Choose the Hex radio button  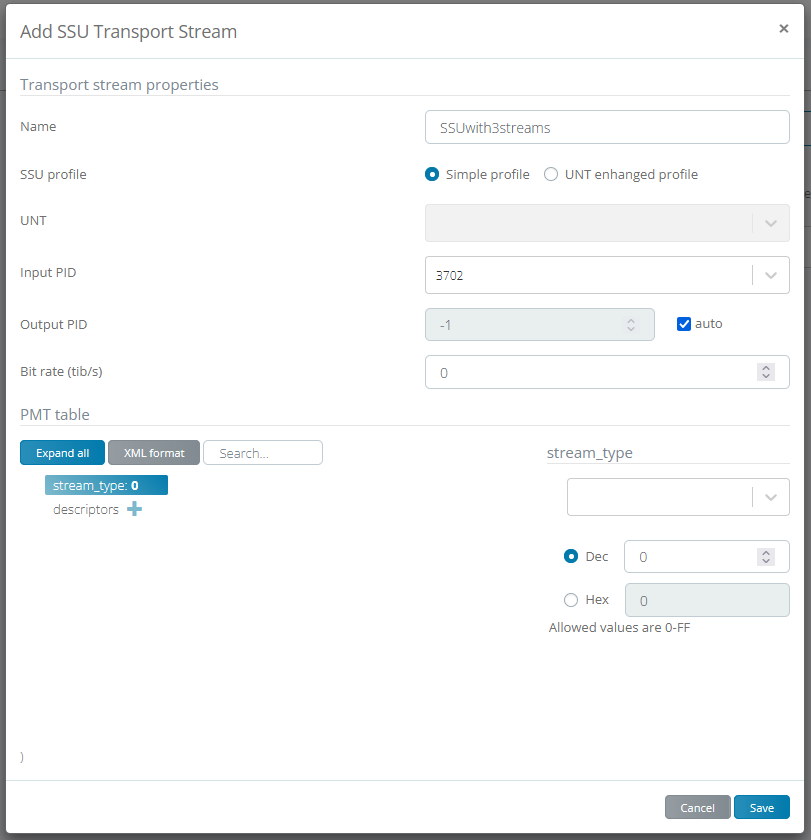click(571, 600)
